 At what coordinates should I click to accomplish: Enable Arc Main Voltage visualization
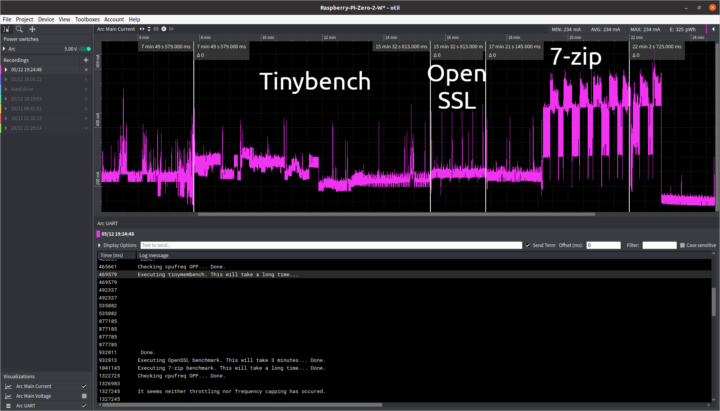84,396
